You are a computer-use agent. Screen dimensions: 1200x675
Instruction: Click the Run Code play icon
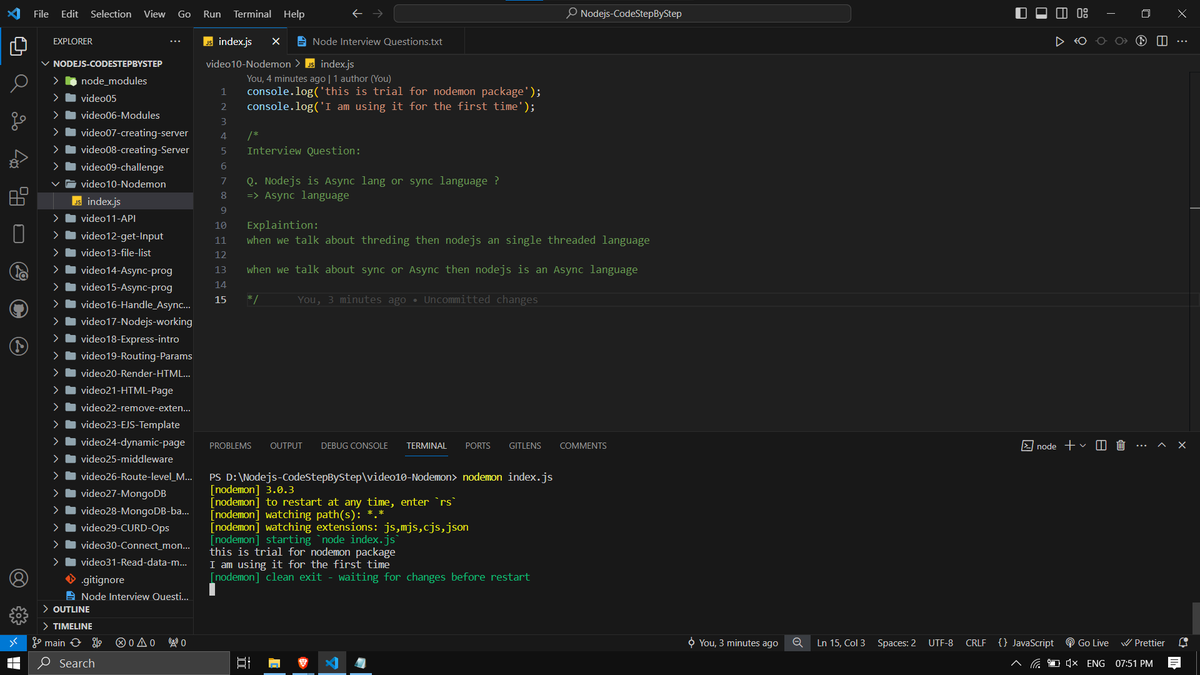(x=1060, y=42)
